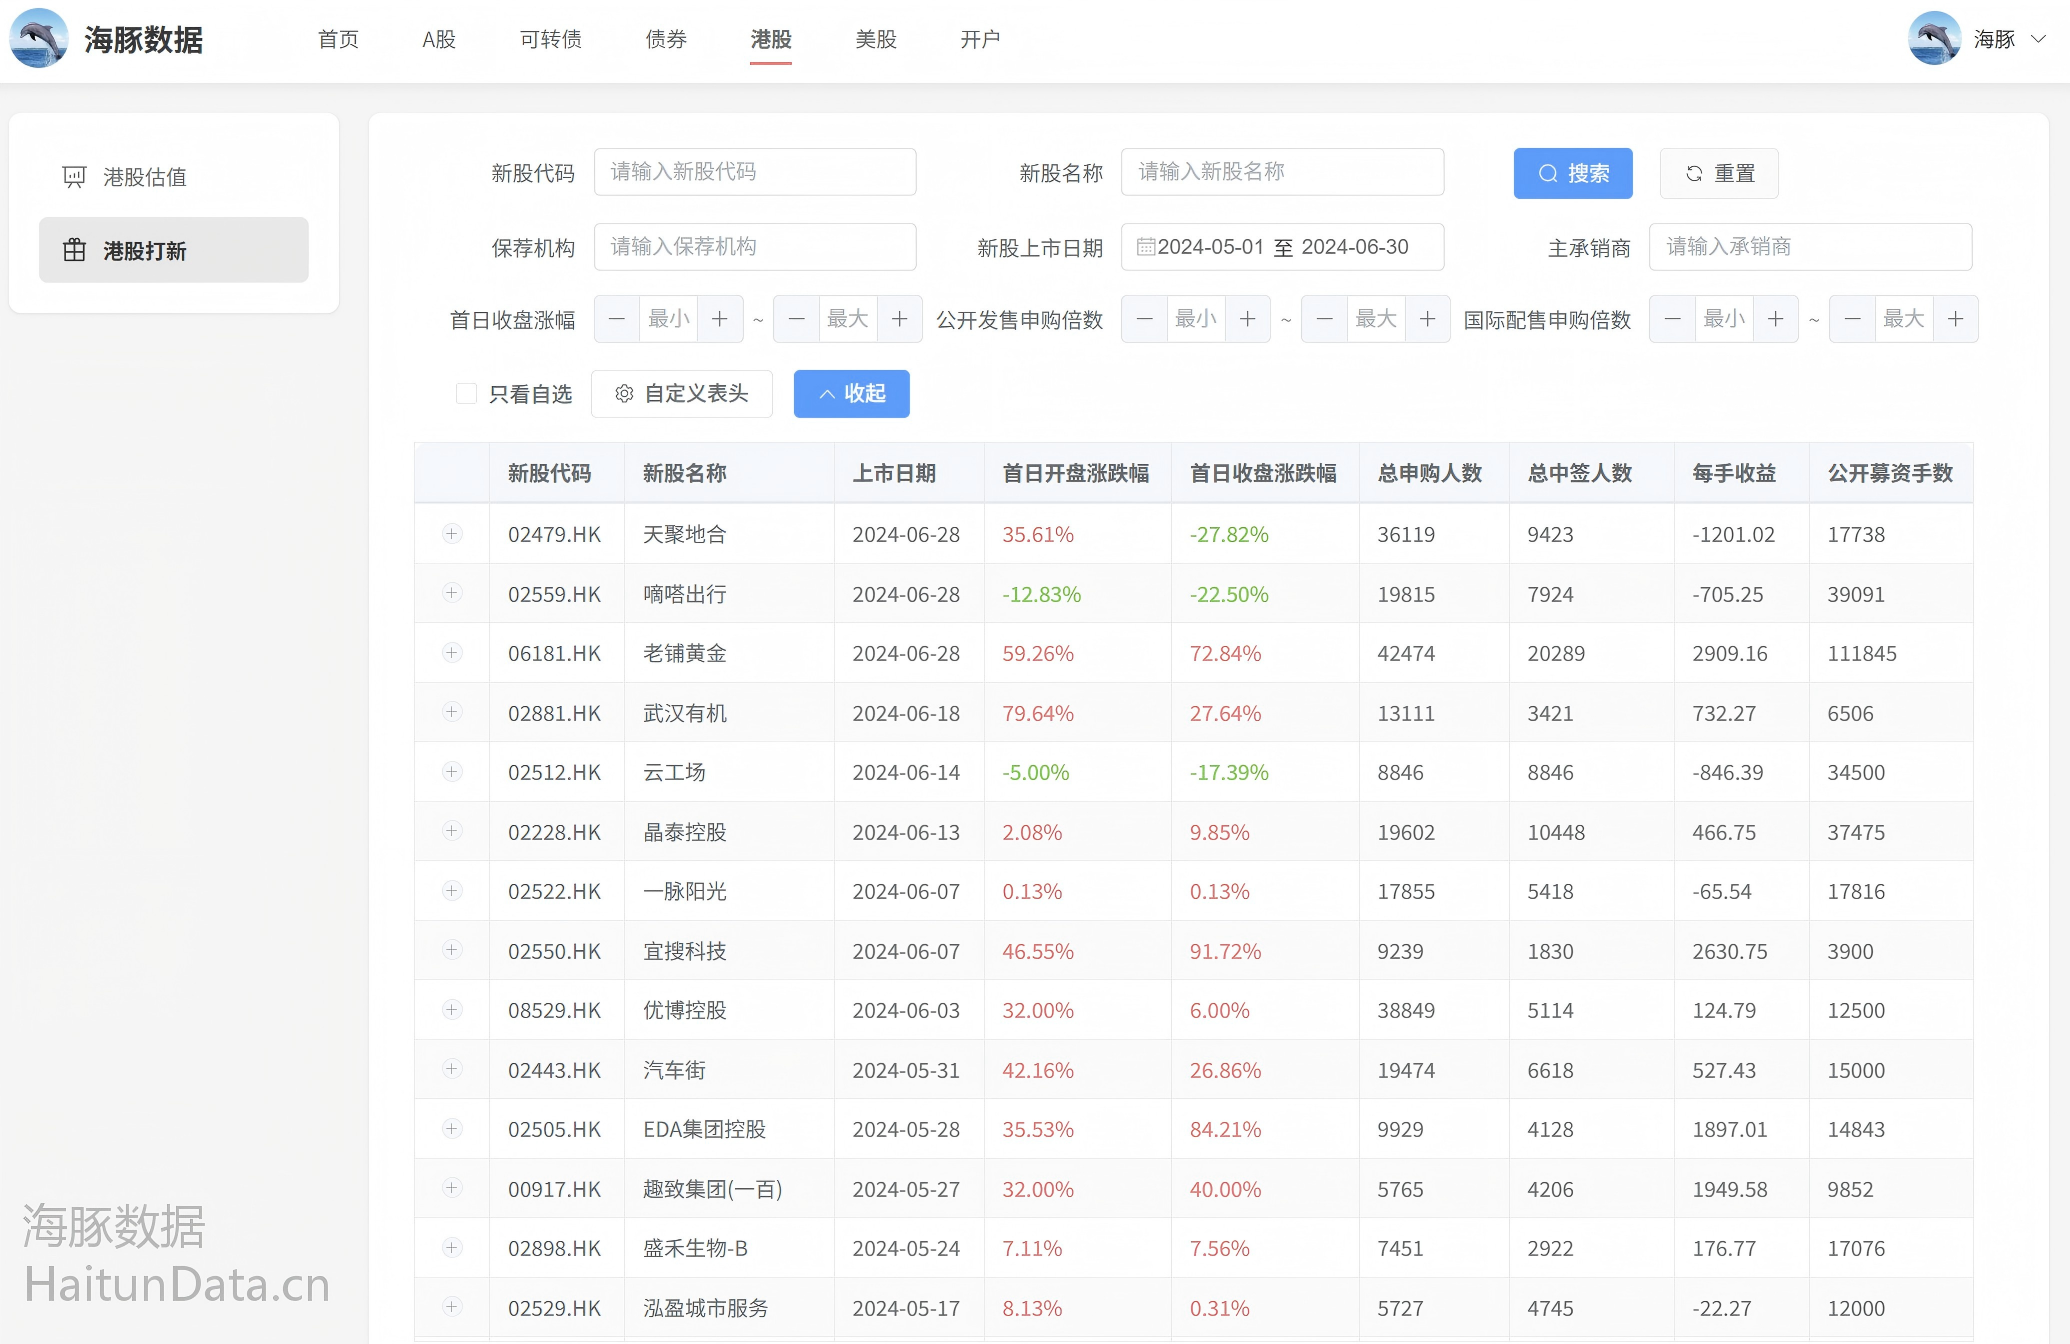Expand the 02505.HK EDA集团控股 row
Screen dimensions: 2070x1344
(452, 1129)
